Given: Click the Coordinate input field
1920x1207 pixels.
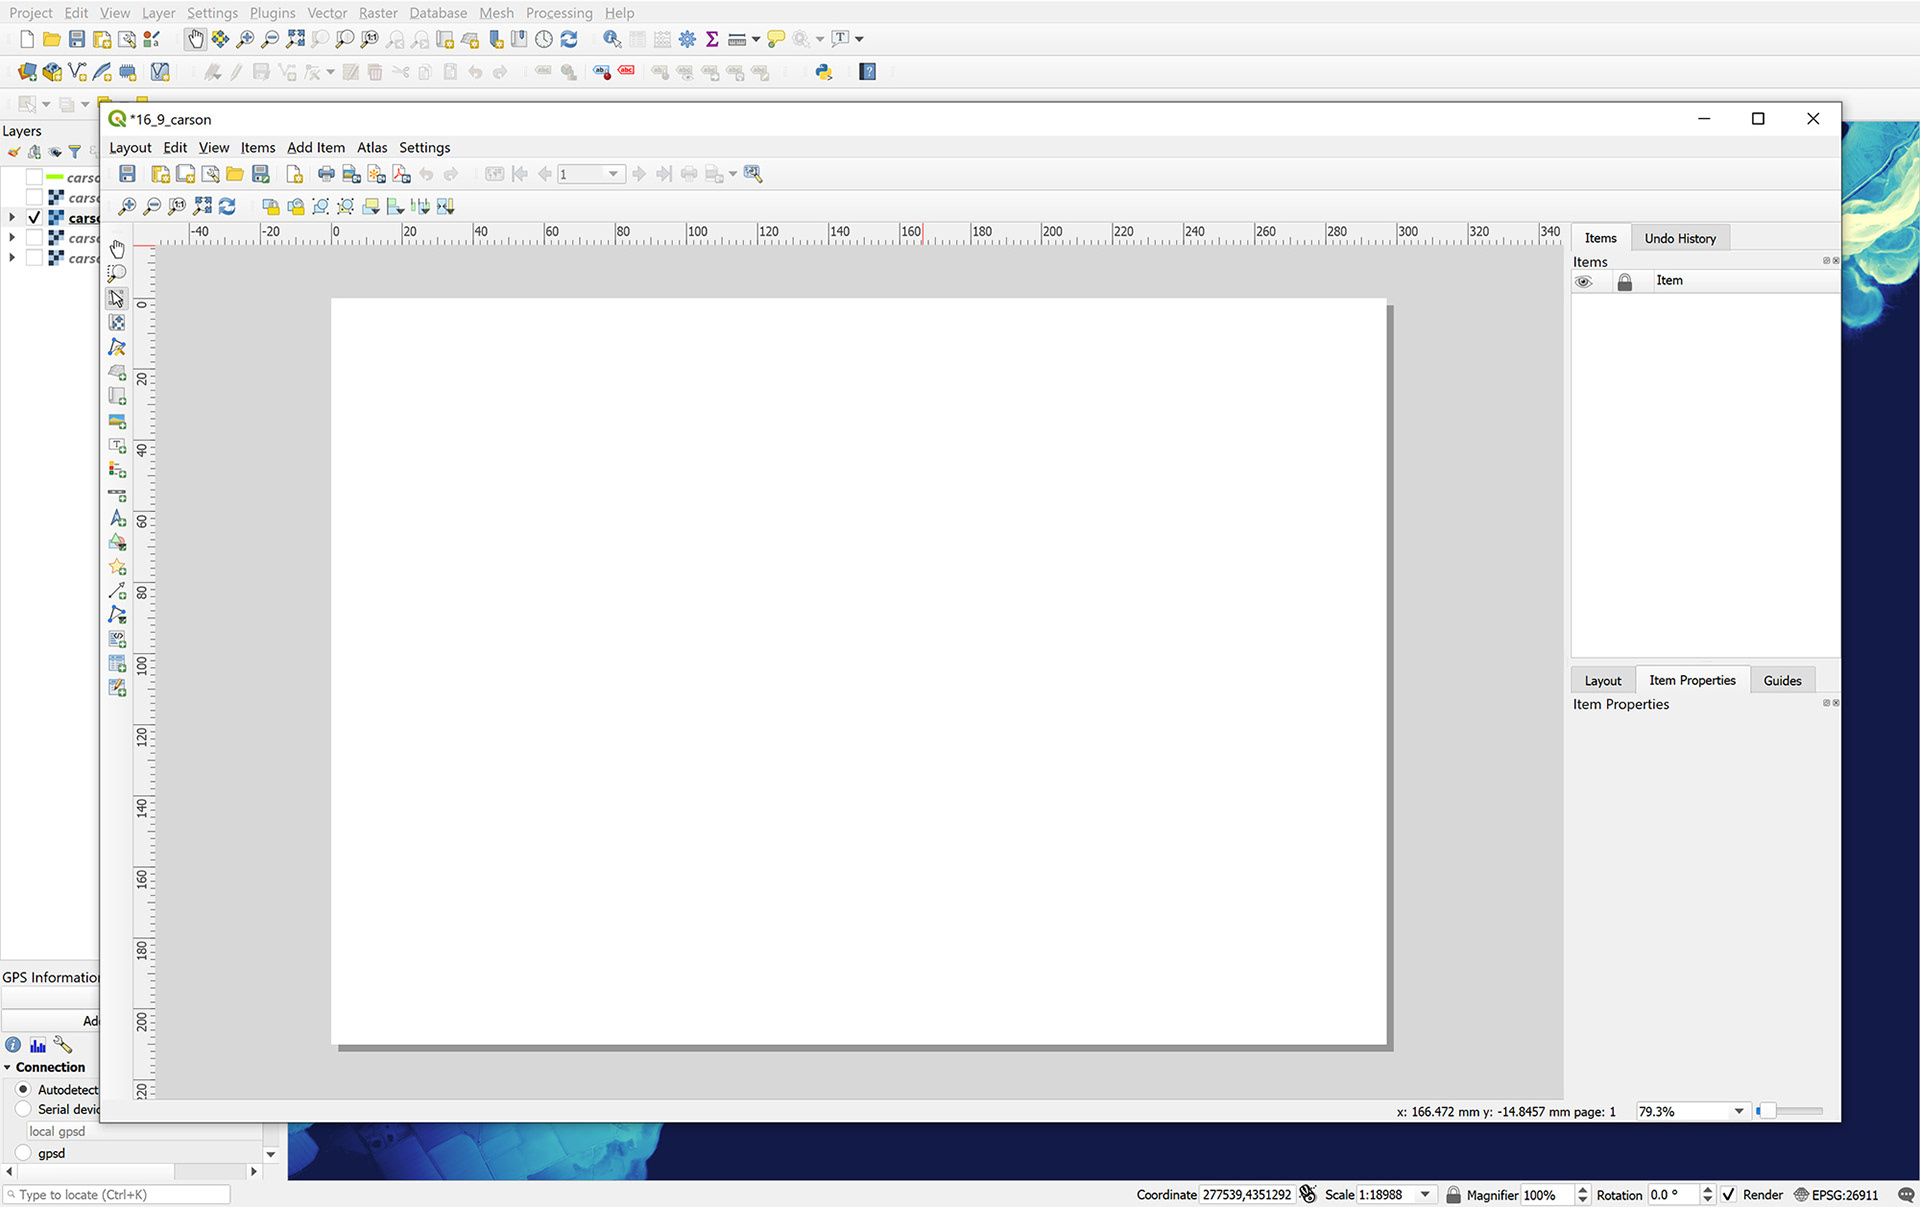Looking at the screenshot, I should [1247, 1195].
